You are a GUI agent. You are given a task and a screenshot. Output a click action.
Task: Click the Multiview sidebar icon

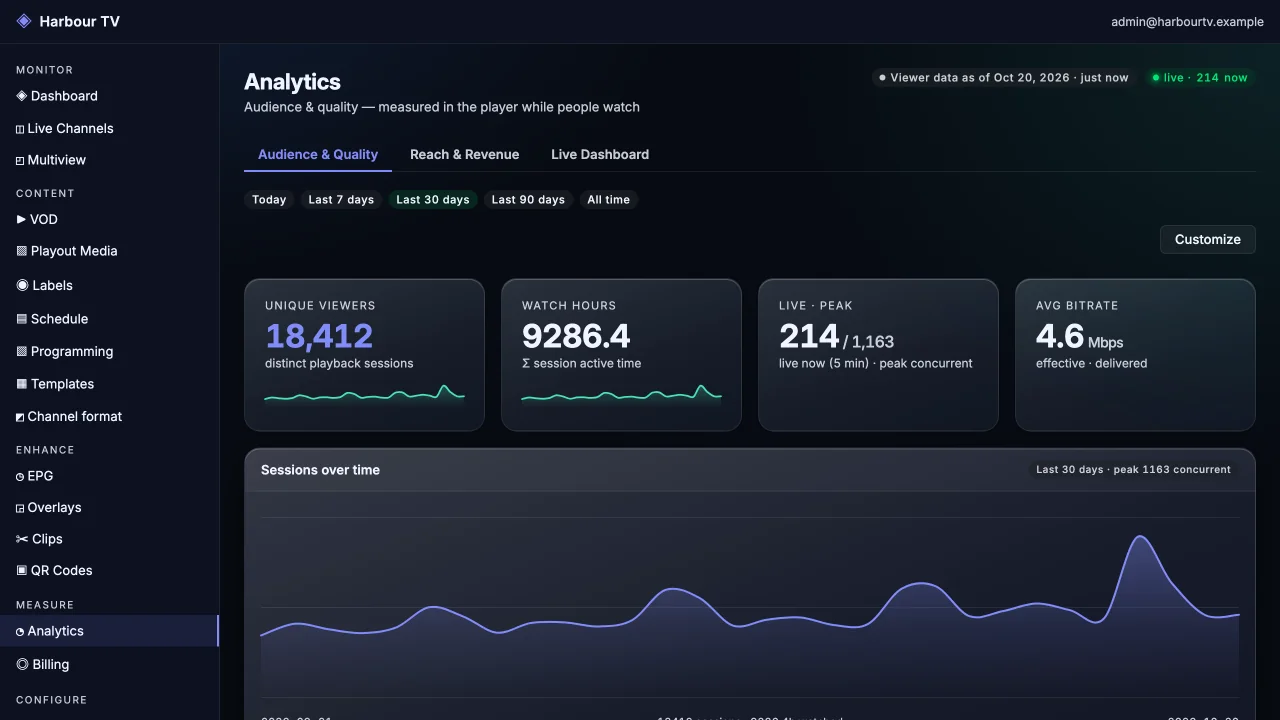coord(20,160)
